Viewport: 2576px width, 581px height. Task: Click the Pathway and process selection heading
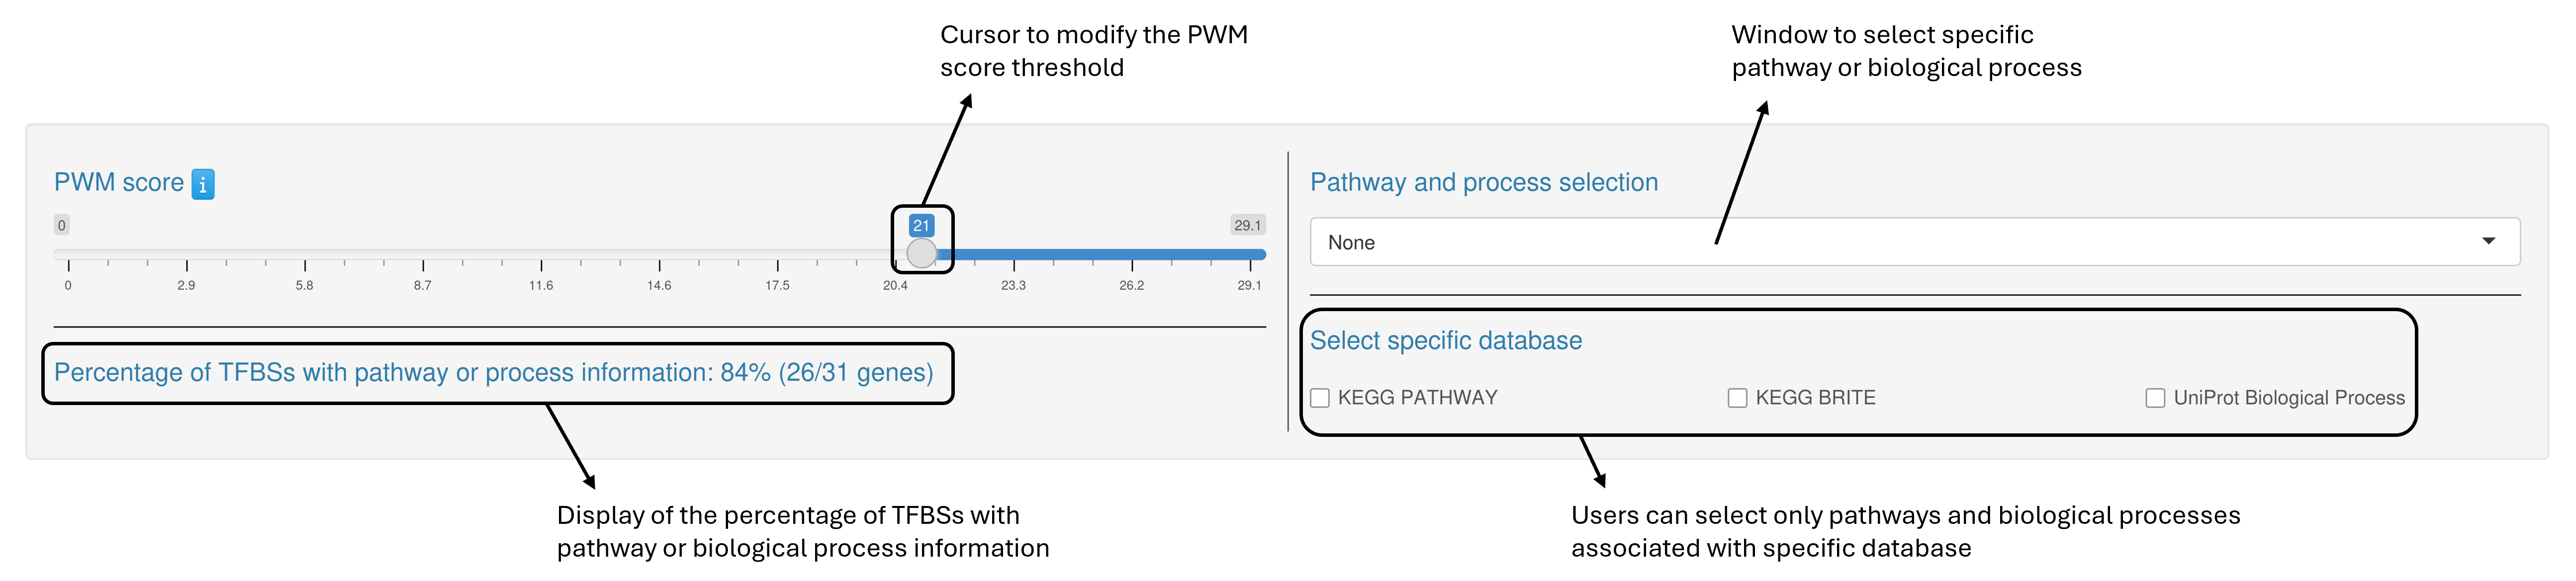(x=1483, y=183)
